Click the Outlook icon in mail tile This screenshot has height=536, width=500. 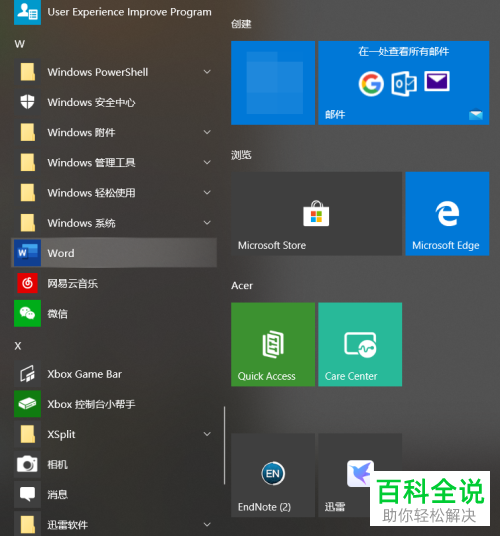pyautogui.click(x=404, y=84)
